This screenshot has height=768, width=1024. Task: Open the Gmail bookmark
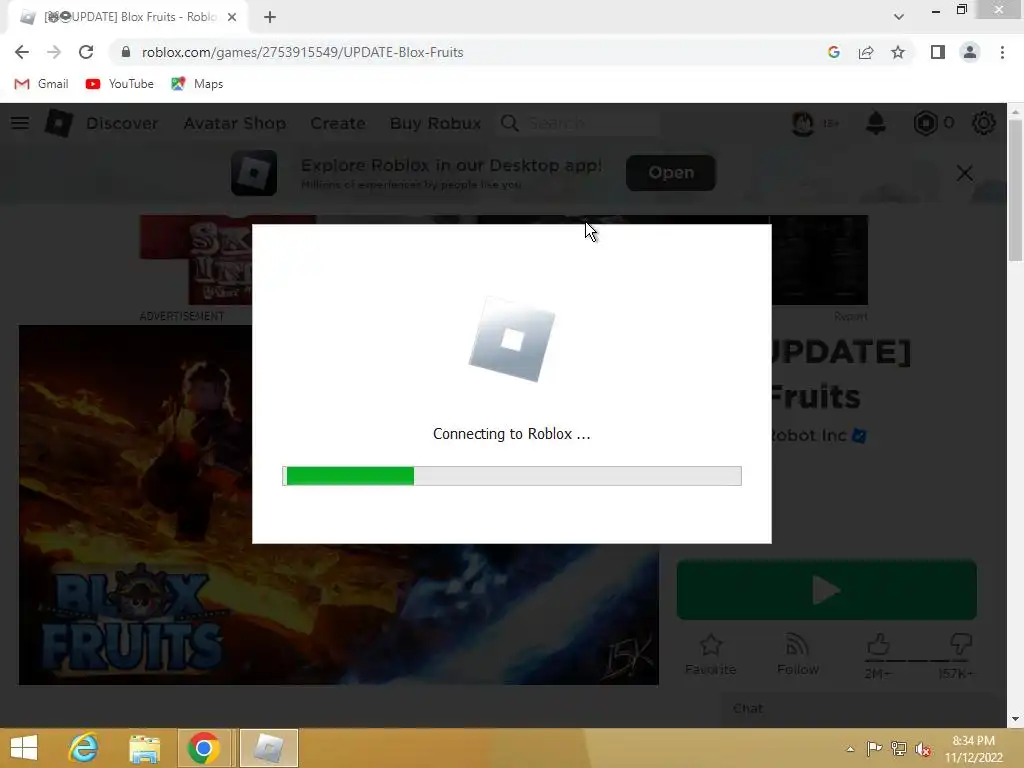click(41, 84)
